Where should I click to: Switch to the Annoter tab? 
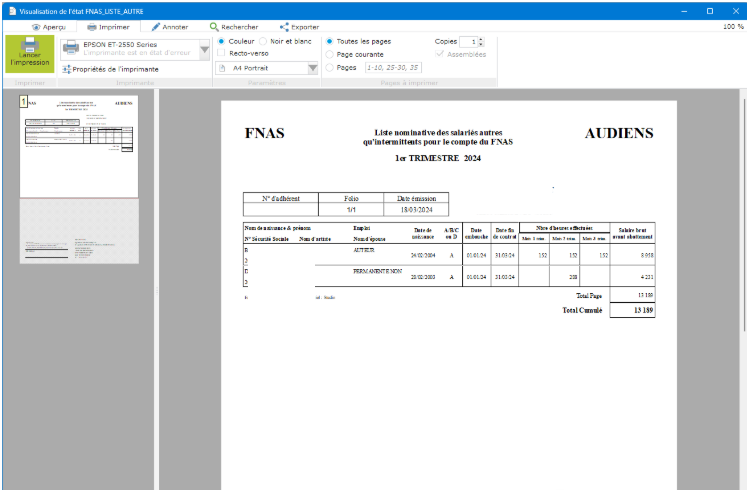[169, 27]
